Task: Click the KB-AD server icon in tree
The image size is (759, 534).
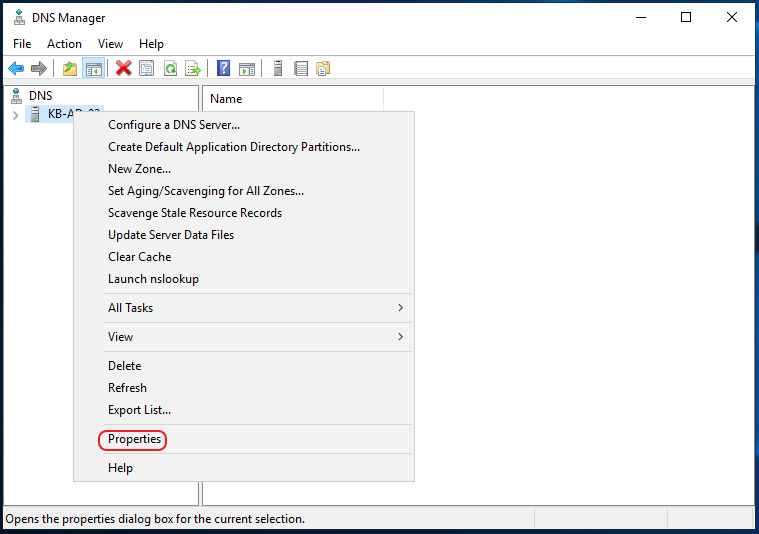Action: tap(35, 114)
